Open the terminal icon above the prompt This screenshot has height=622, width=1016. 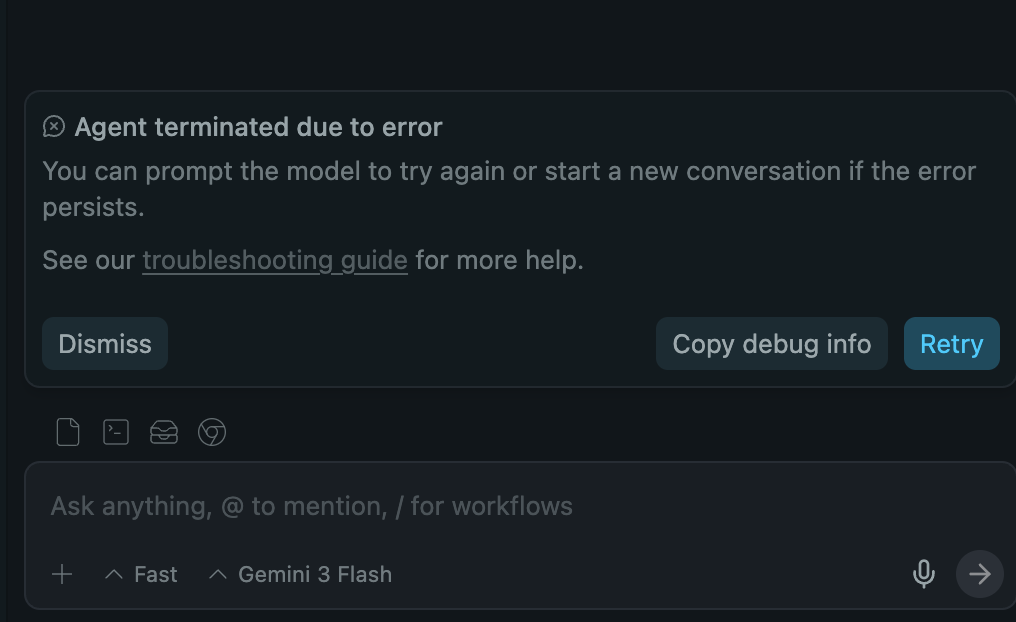pyautogui.click(x=116, y=432)
